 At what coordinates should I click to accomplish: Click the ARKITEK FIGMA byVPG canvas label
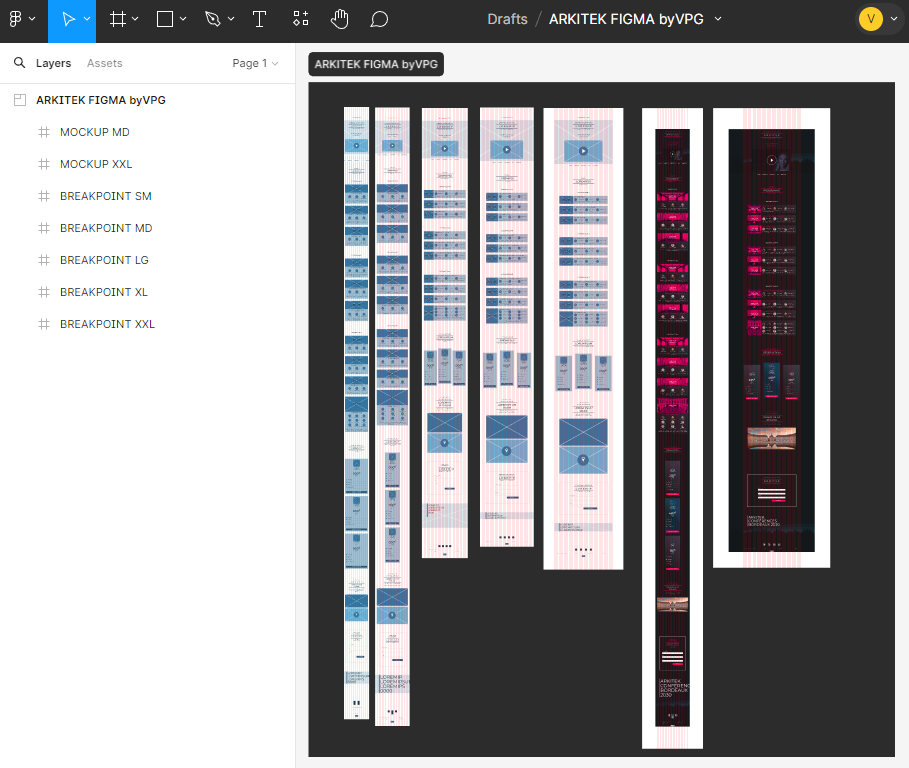376,64
